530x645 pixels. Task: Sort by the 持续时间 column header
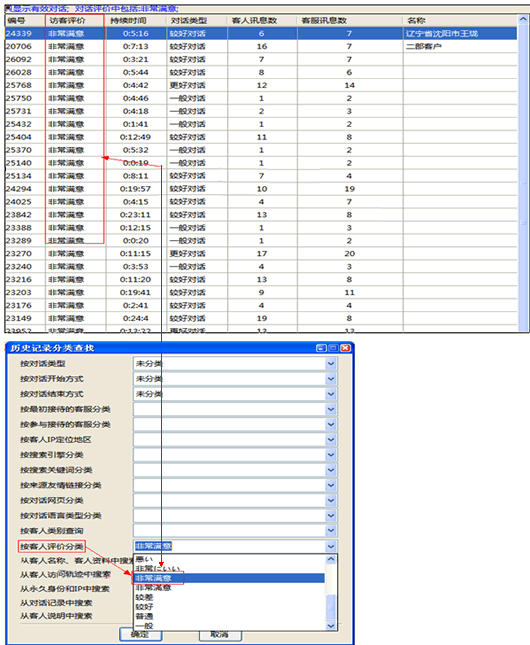tap(136, 21)
